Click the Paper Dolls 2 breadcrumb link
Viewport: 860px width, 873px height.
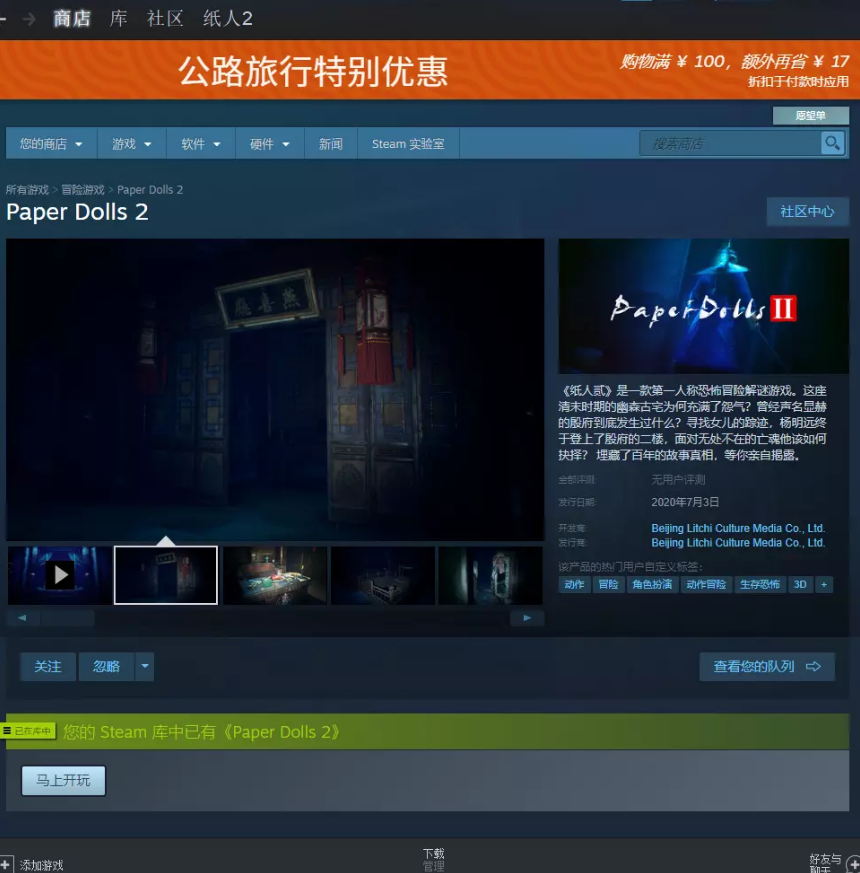(x=150, y=190)
